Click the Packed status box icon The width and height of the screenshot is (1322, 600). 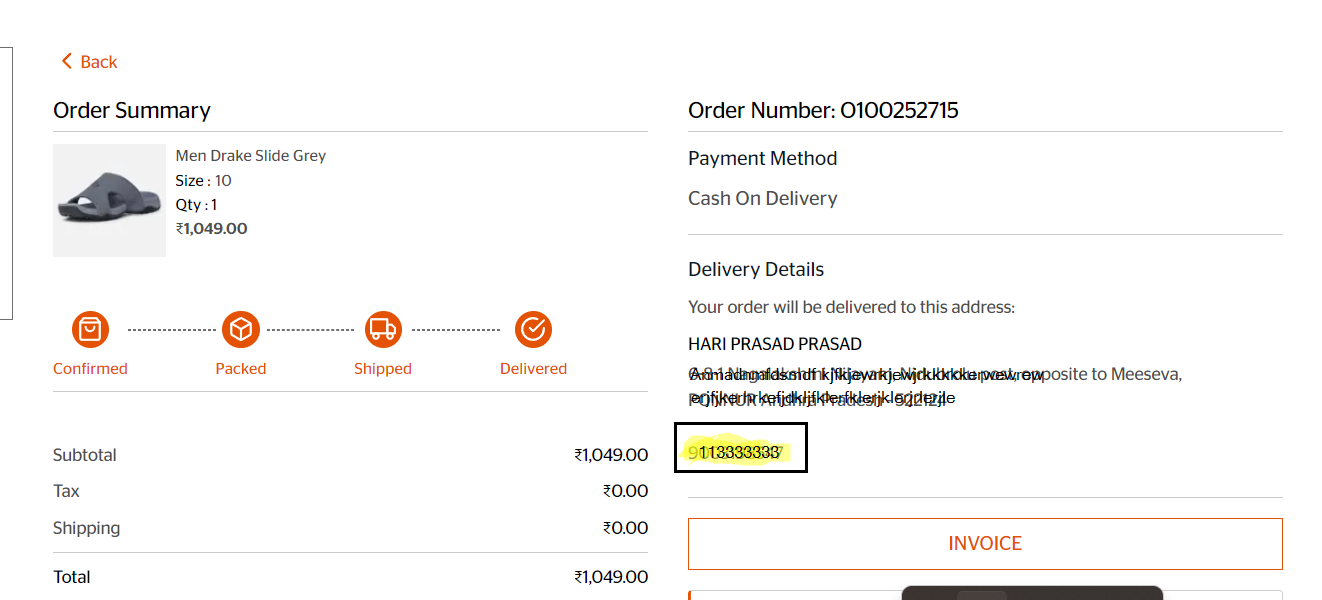[241, 329]
